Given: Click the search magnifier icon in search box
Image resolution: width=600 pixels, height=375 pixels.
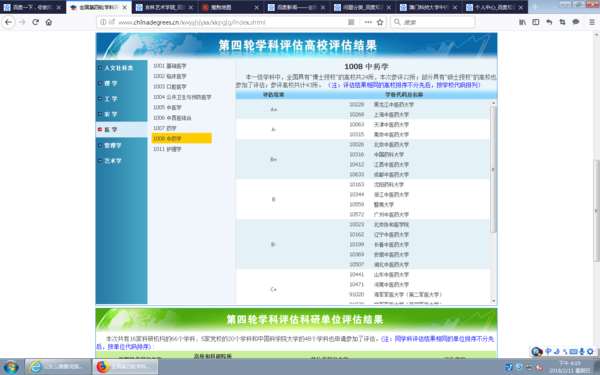Looking at the screenshot, I should pyautogui.click(x=397, y=22).
